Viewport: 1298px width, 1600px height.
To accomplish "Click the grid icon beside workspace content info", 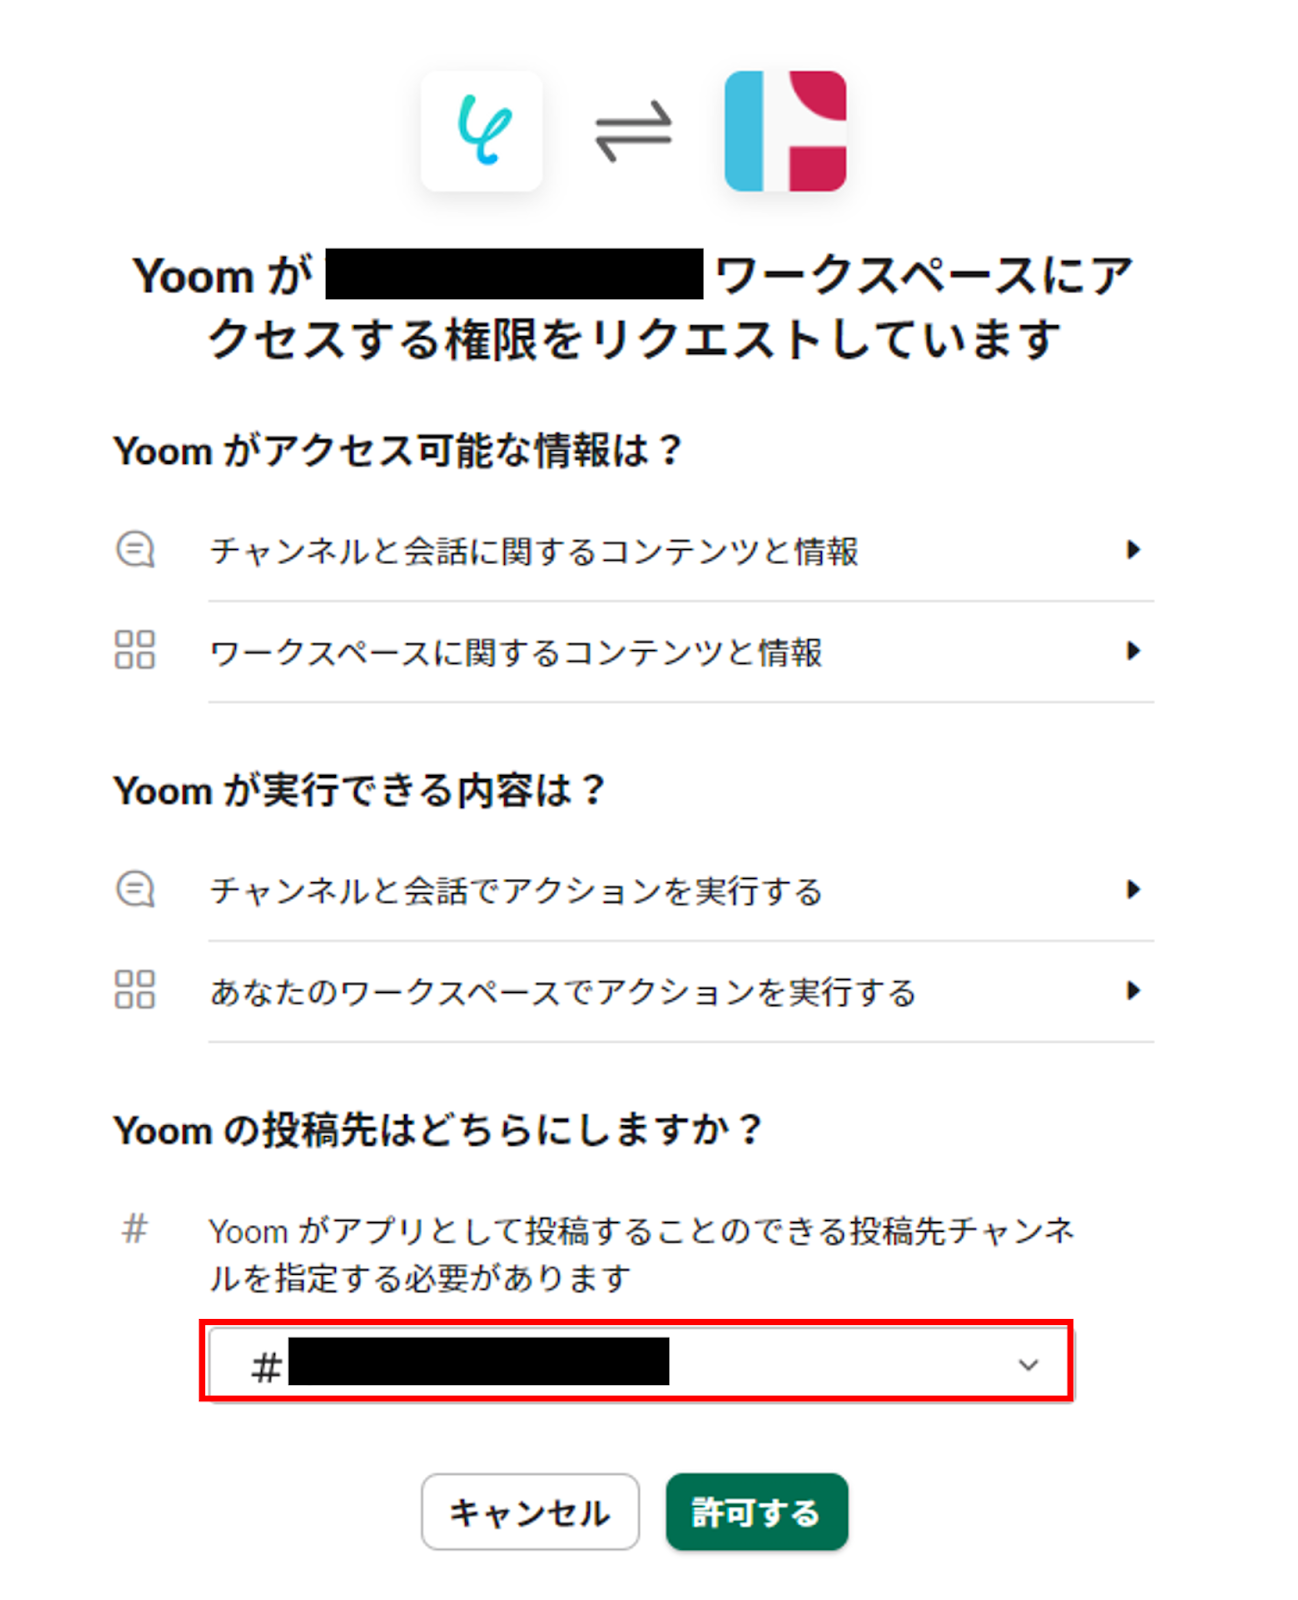I will (x=138, y=651).
